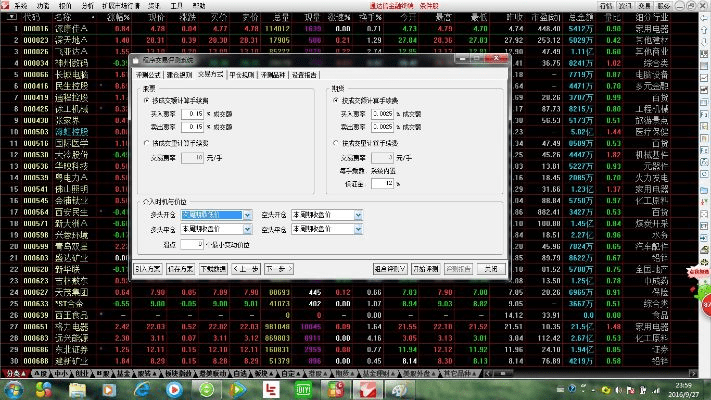This screenshot has width=711, height=400.
Task: Launch the file explorer folder from taskbar
Action: click(x=77, y=390)
